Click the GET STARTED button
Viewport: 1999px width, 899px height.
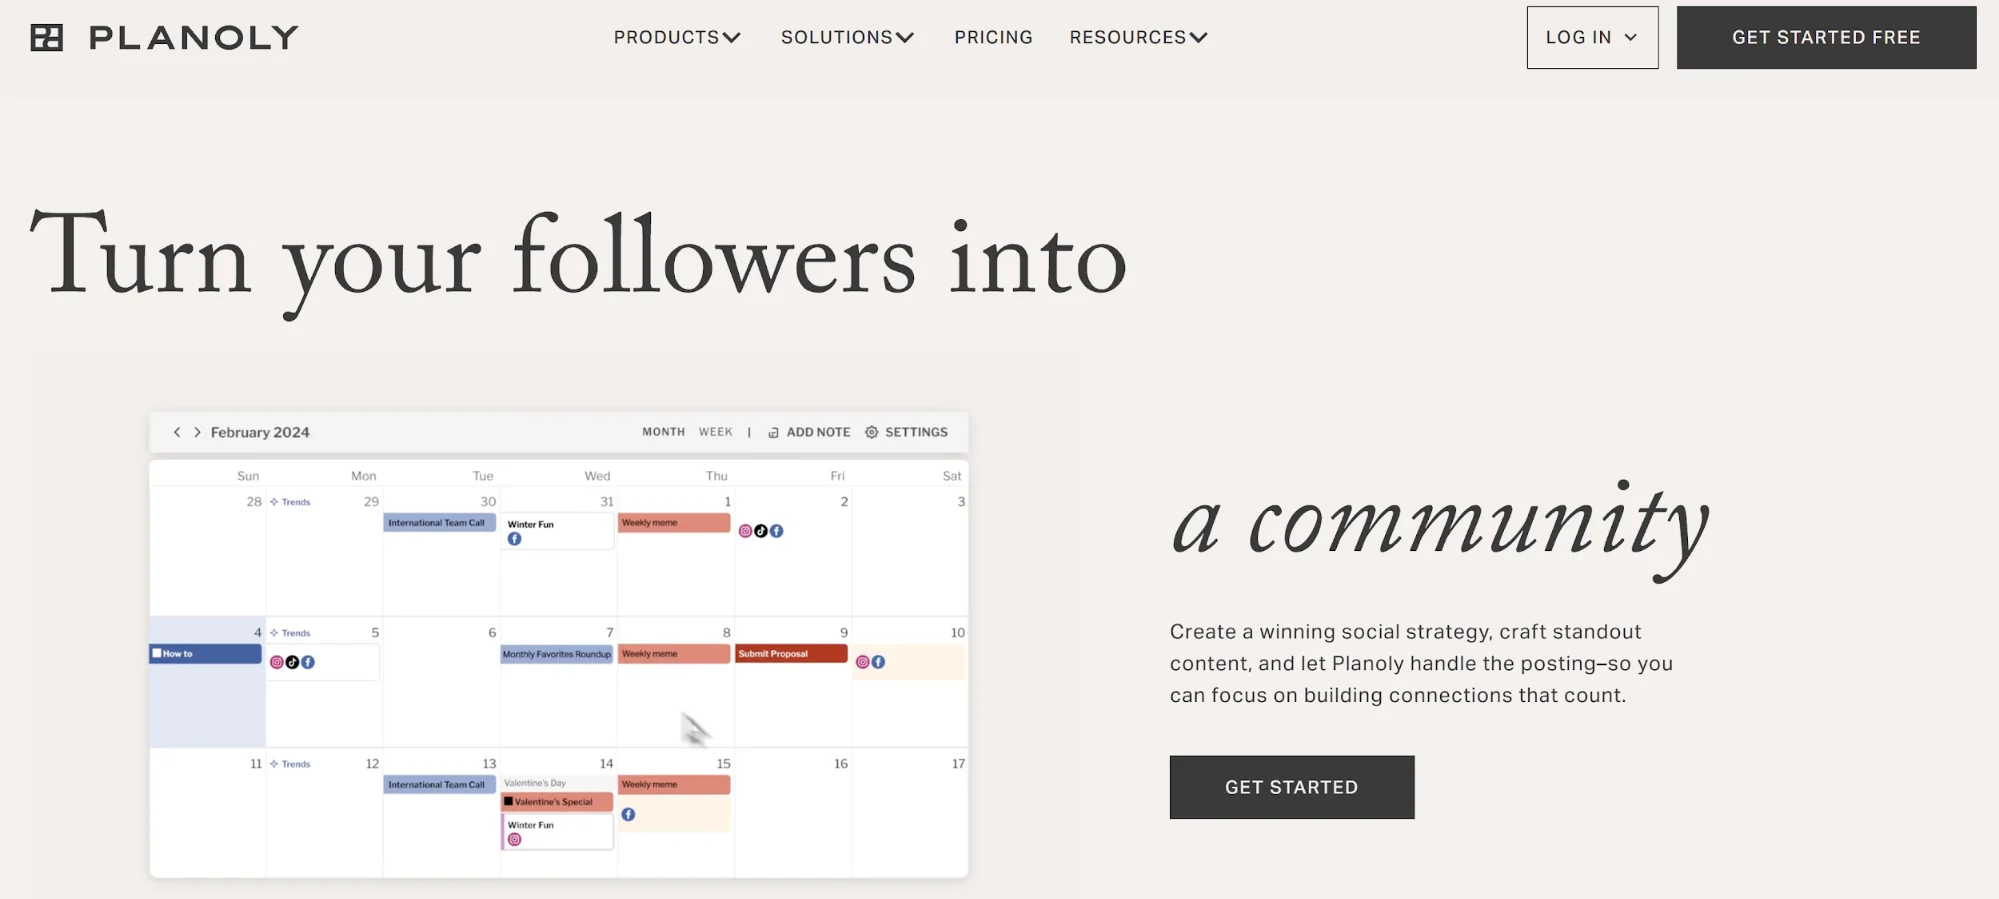(1290, 787)
